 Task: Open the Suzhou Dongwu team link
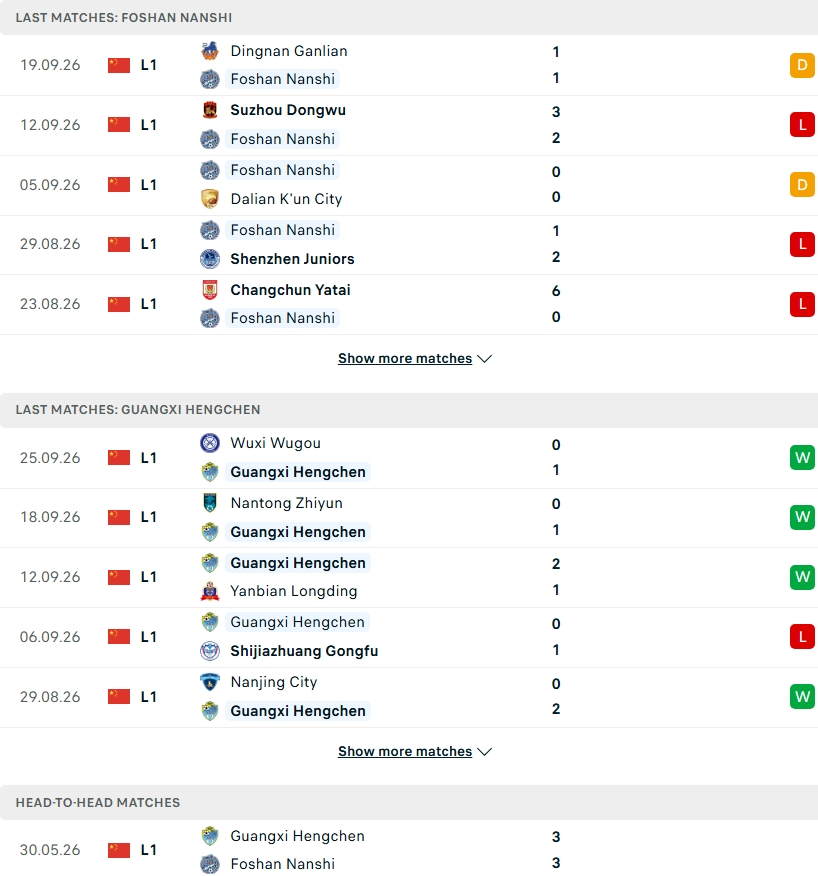(288, 110)
